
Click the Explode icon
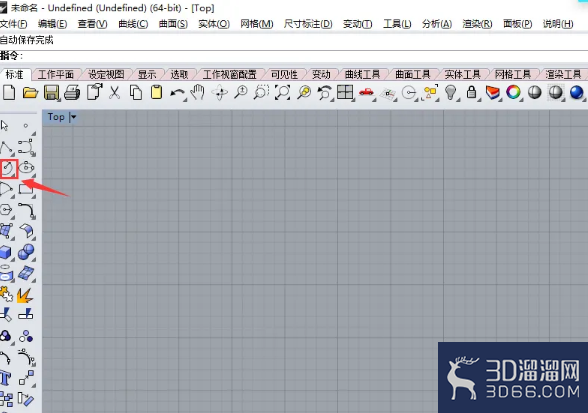point(26,295)
